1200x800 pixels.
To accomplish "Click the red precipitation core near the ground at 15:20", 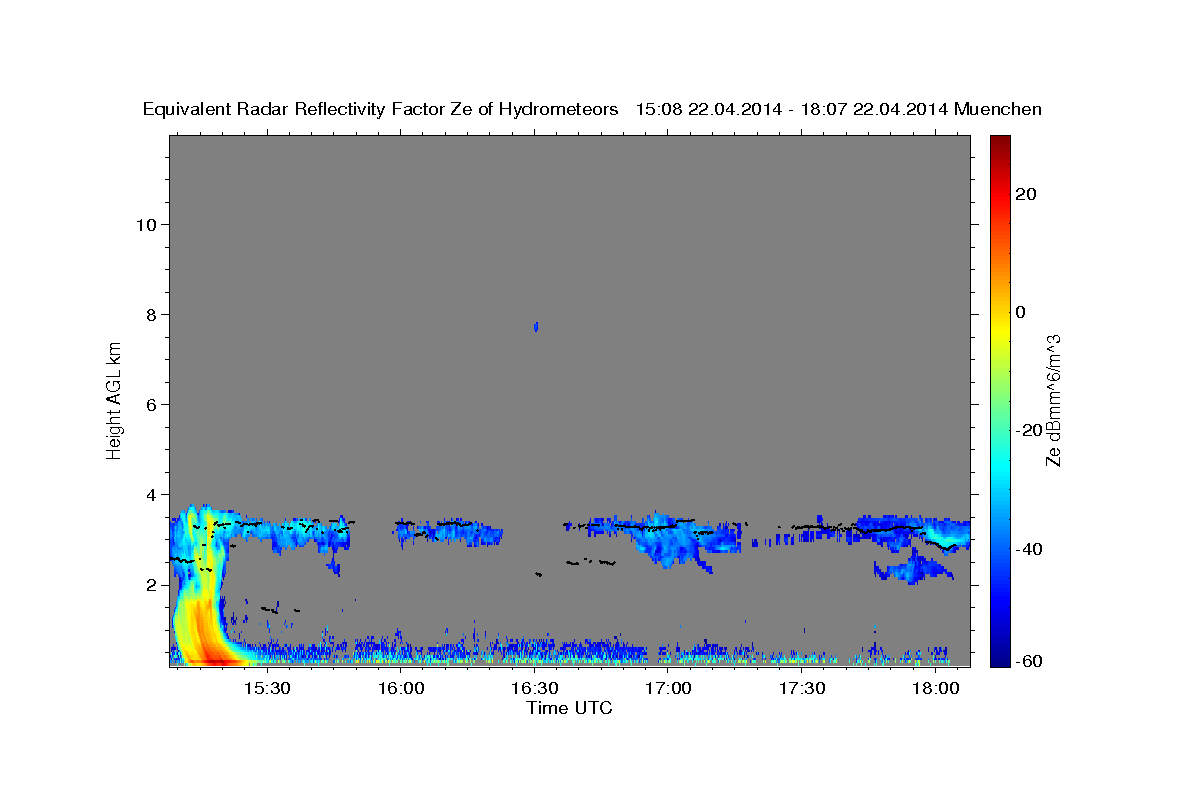I will tap(215, 660).
